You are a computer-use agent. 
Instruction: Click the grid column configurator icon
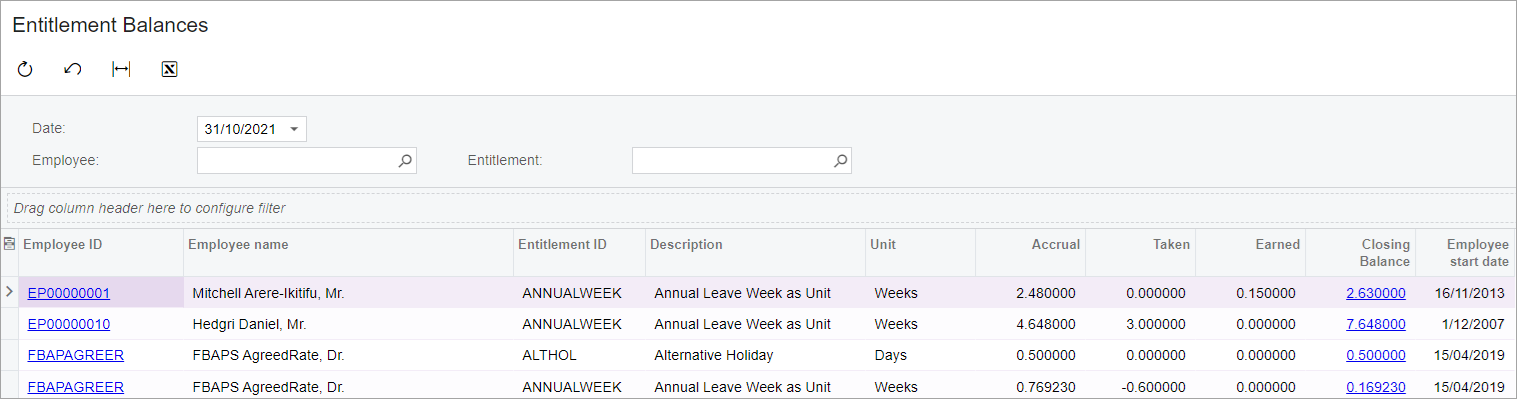[9, 244]
